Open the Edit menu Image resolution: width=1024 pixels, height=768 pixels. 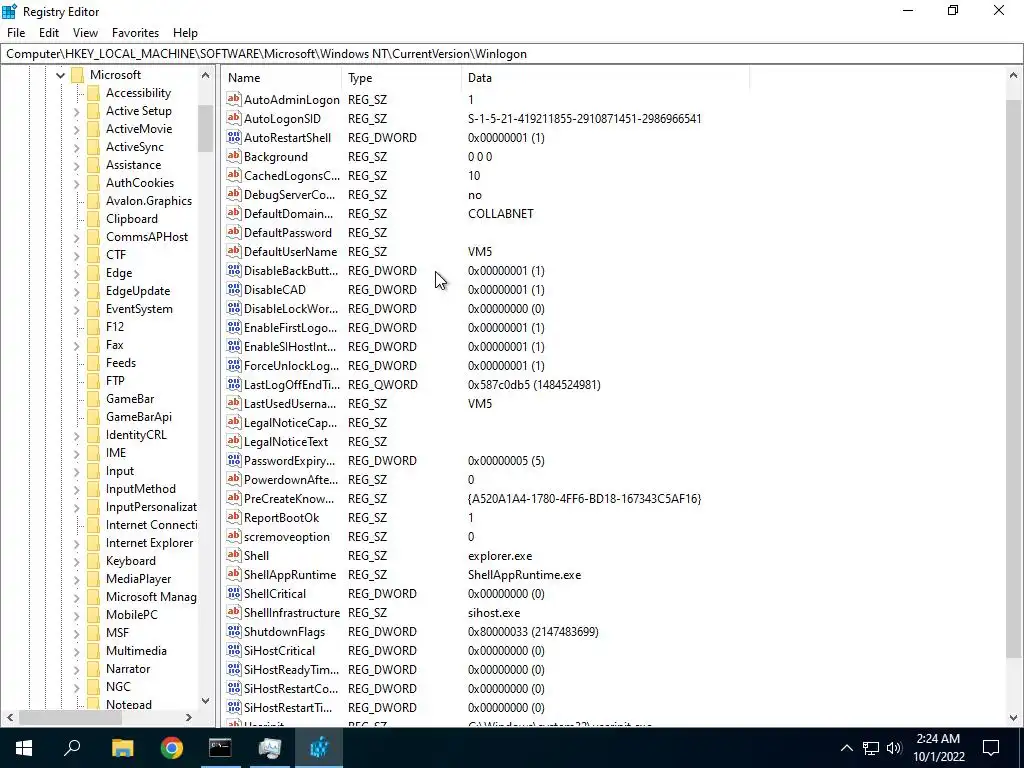(49, 33)
